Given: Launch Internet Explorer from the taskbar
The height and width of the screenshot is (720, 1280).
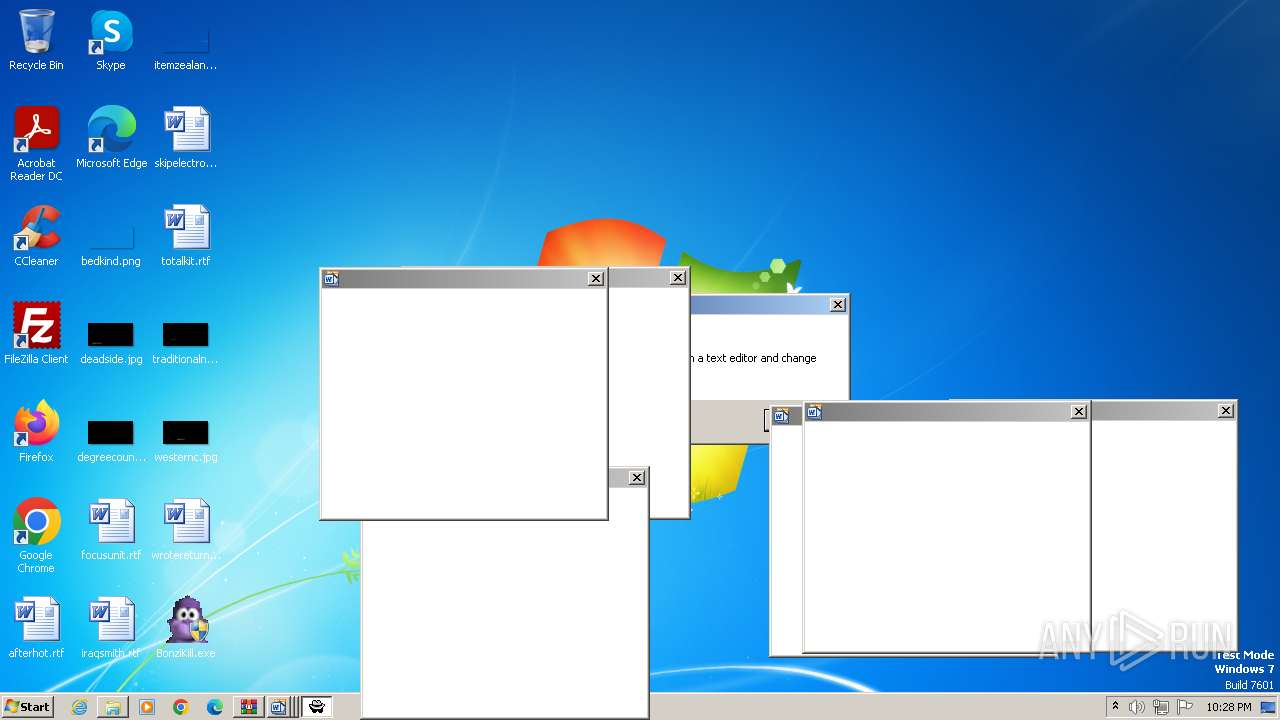Looking at the screenshot, I should point(79,707).
